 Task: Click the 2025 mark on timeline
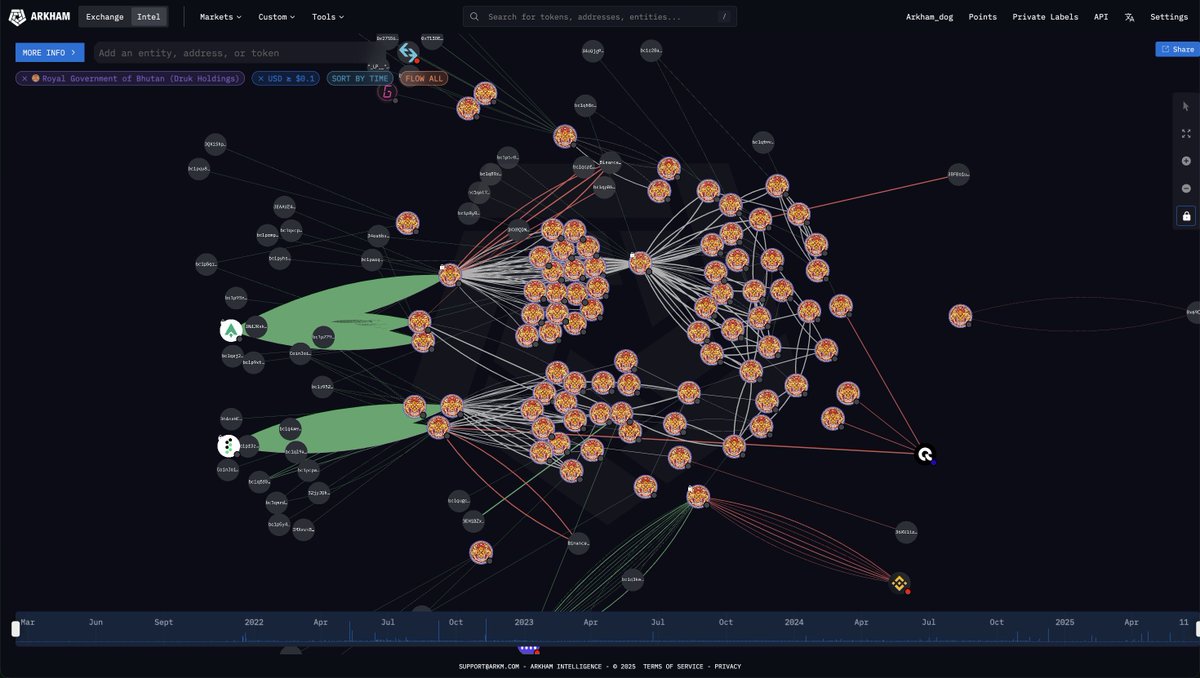[1065, 622]
